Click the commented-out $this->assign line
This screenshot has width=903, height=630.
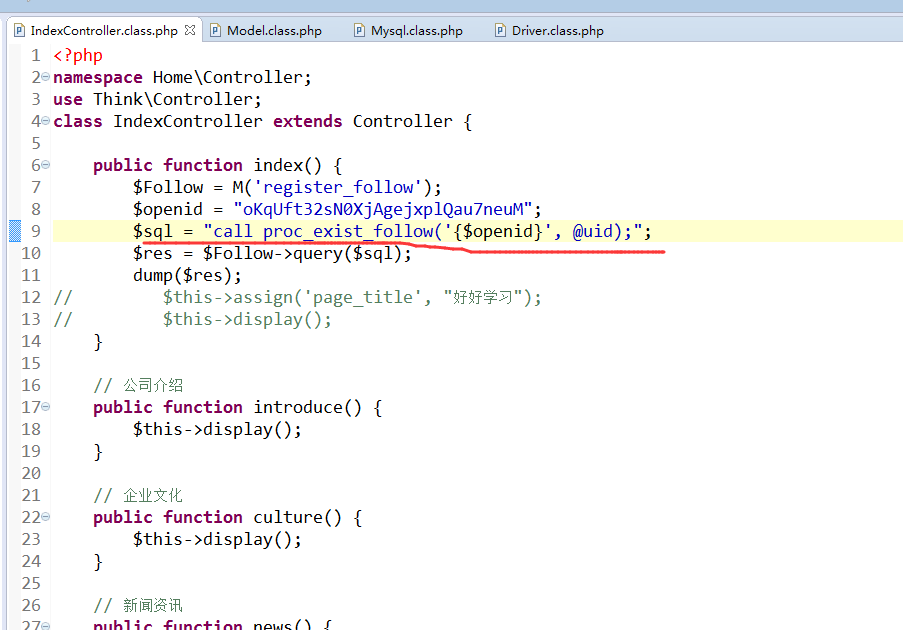[351, 298]
